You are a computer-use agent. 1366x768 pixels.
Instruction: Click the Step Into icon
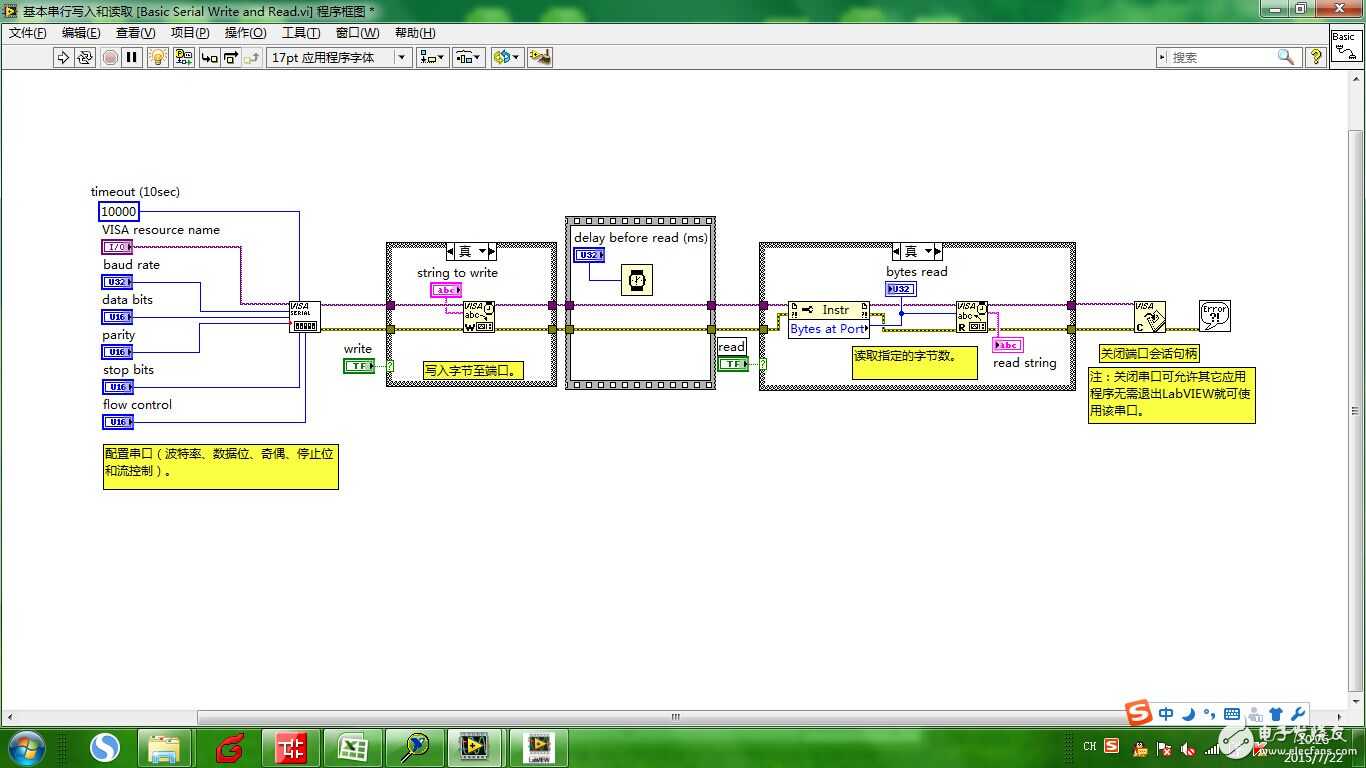tap(209, 57)
